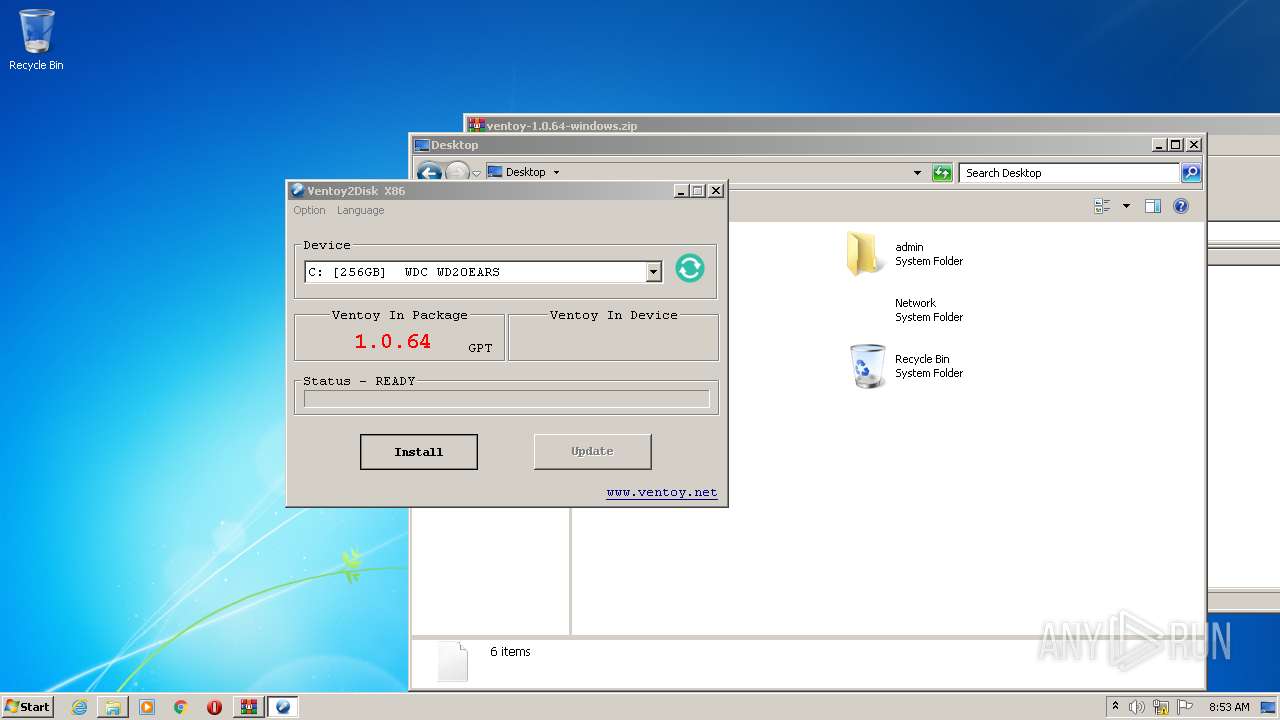The width and height of the screenshot is (1280, 720).
Task: Click the search magnifier icon
Action: [x=1190, y=173]
